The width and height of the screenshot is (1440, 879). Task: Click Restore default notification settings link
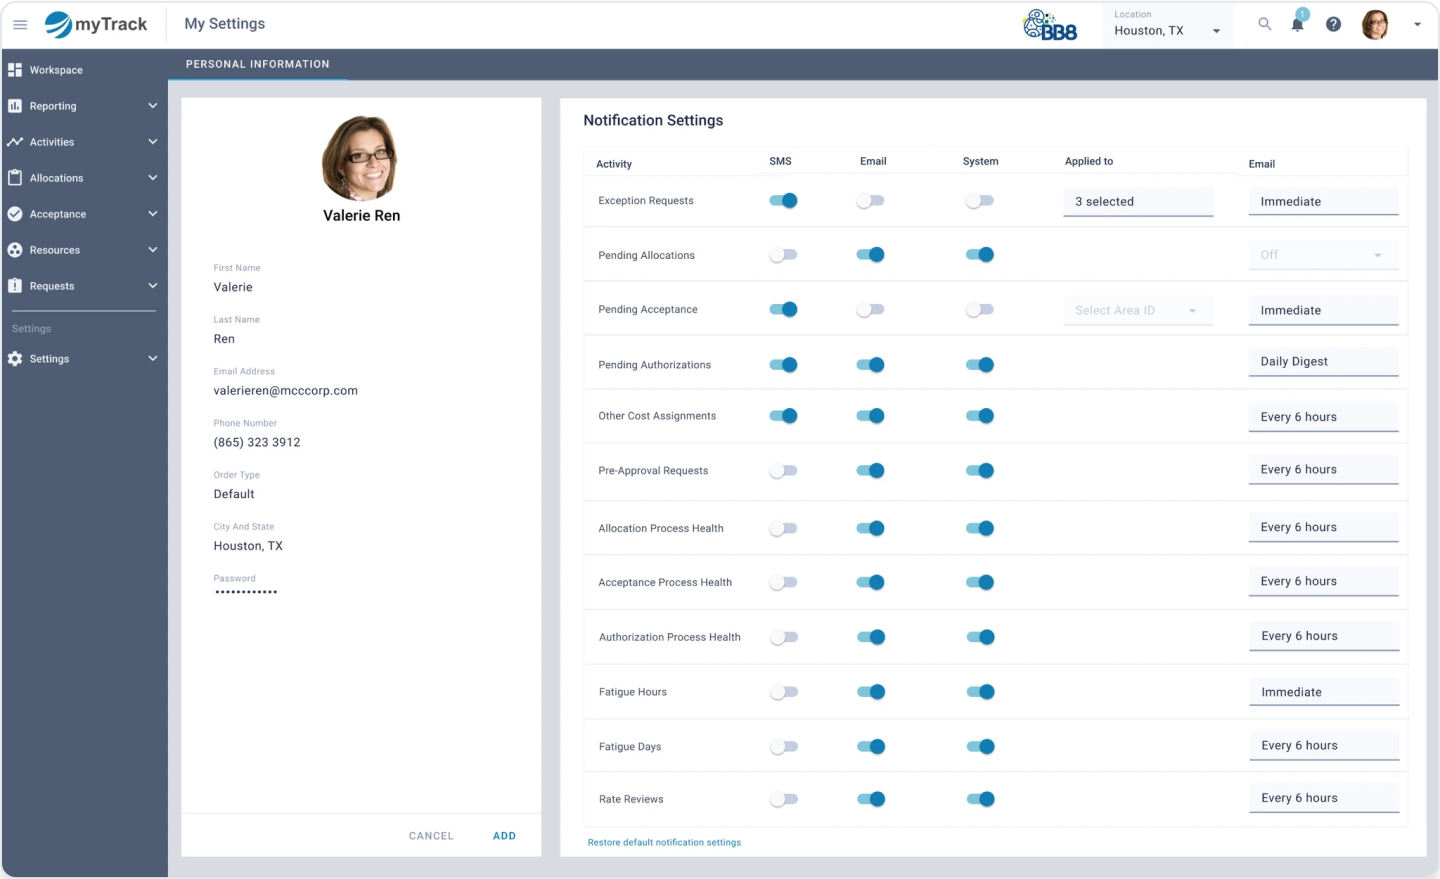[x=664, y=843]
